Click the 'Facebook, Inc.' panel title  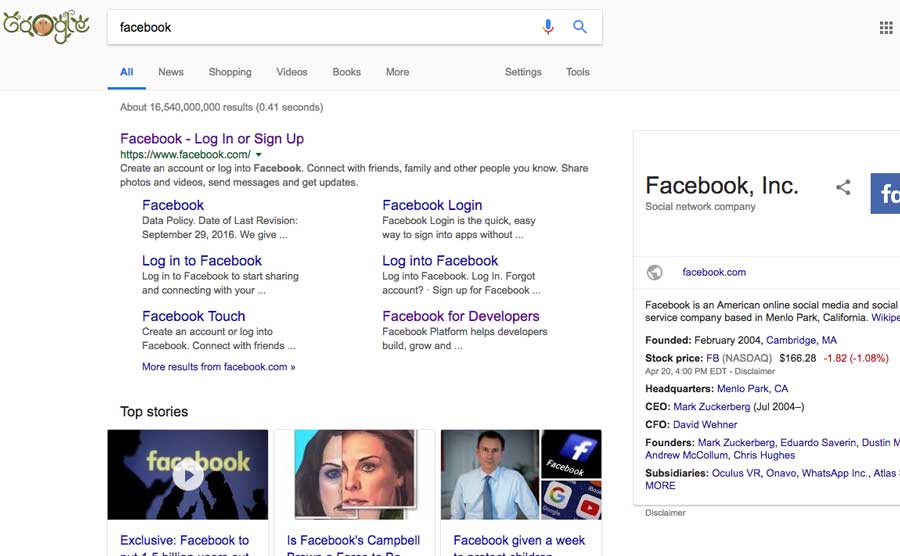tap(721, 185)
